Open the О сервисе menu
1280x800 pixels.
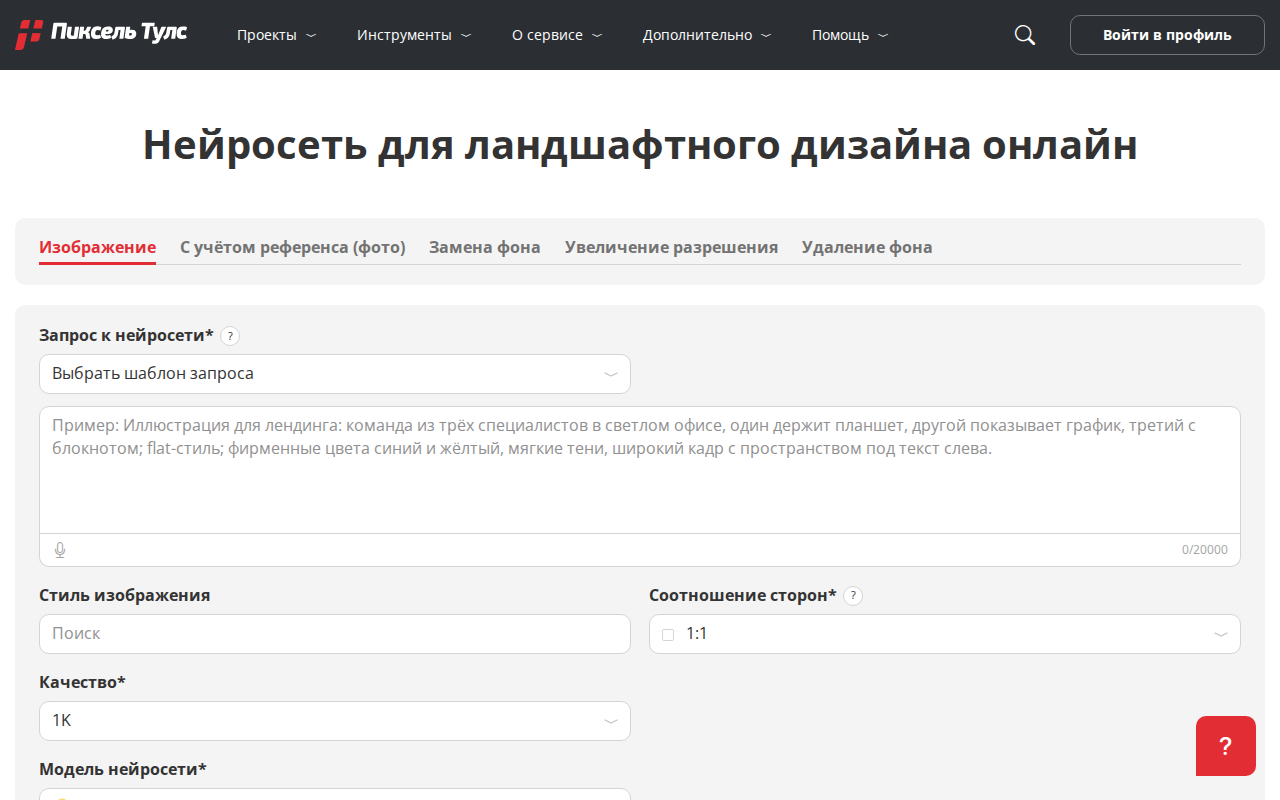point(557,35)
